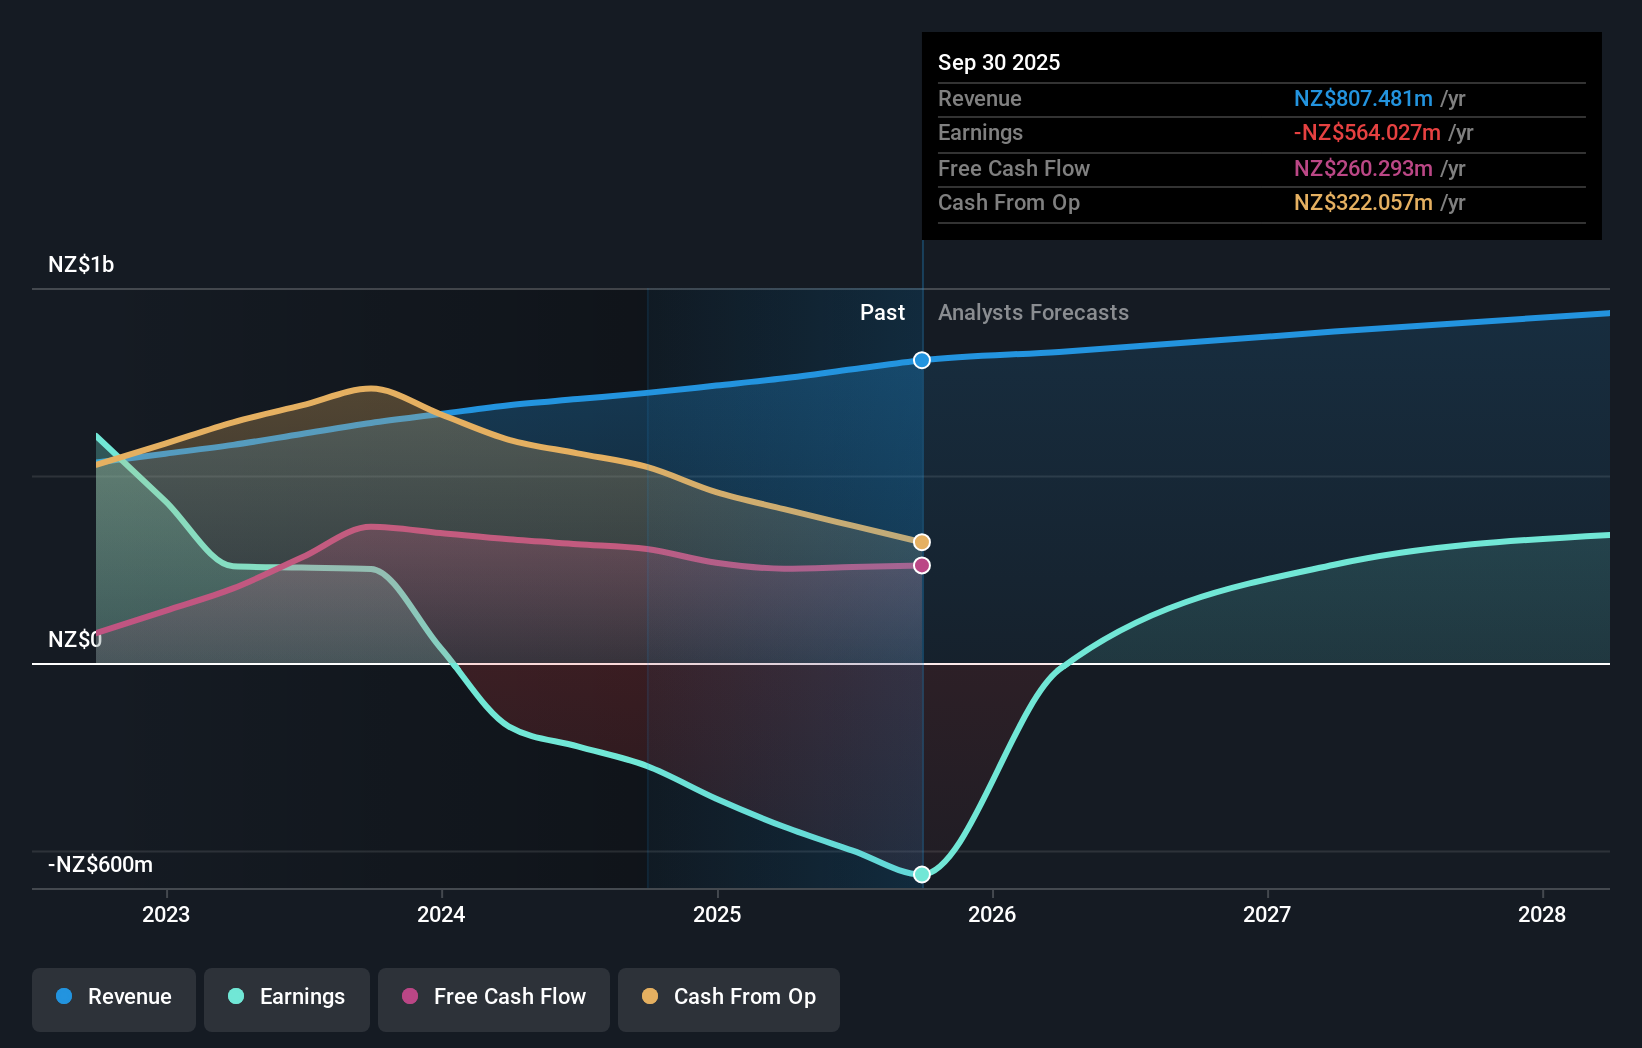Toggle visibility of the Revenue series
The width and height of the screenshot is (1642, 1048).
[113, 997]
